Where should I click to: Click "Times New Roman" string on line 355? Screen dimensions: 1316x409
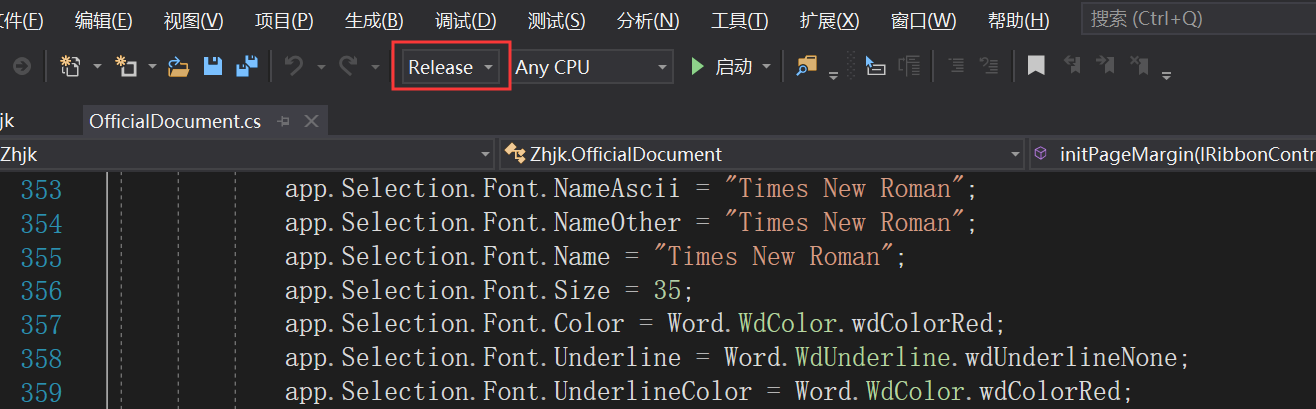point(774,257)
